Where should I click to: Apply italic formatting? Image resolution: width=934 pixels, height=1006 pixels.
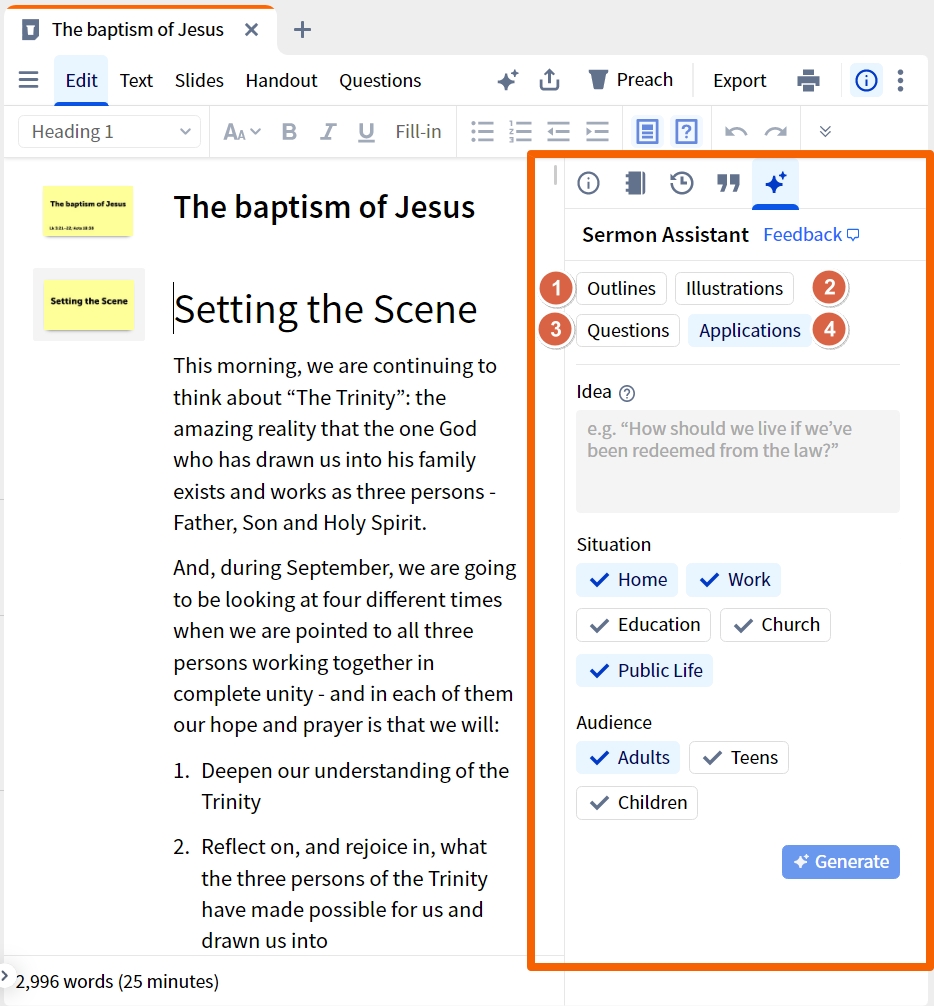pyautogui.click(x=328, y=132)
